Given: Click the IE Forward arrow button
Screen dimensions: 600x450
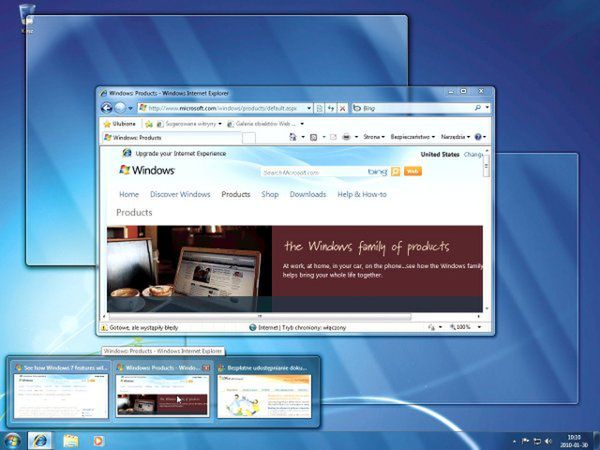Looking at the screenshot, I should [120, 108].
